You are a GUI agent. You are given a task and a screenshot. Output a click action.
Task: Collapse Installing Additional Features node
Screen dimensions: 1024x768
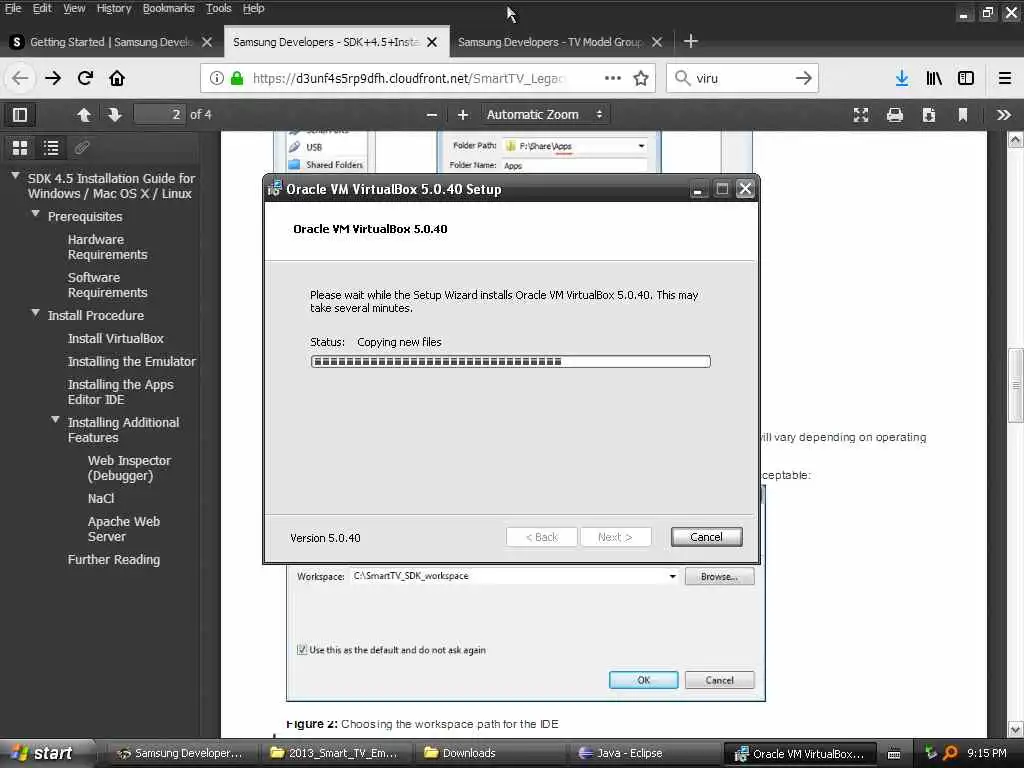click(56, 420)
